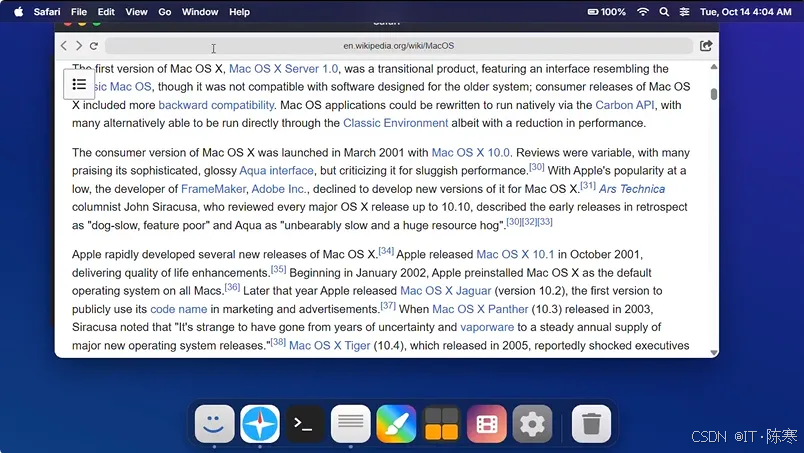Image resolution: width=804 pixels, height=453 pixels.
Task: Open the text editor icon in dock
Action: coord(351,424)
